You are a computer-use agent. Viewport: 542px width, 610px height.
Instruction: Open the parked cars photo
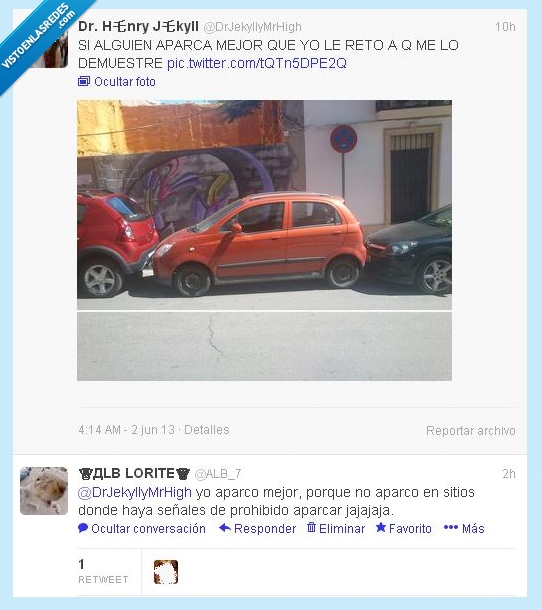coord(264,240)
